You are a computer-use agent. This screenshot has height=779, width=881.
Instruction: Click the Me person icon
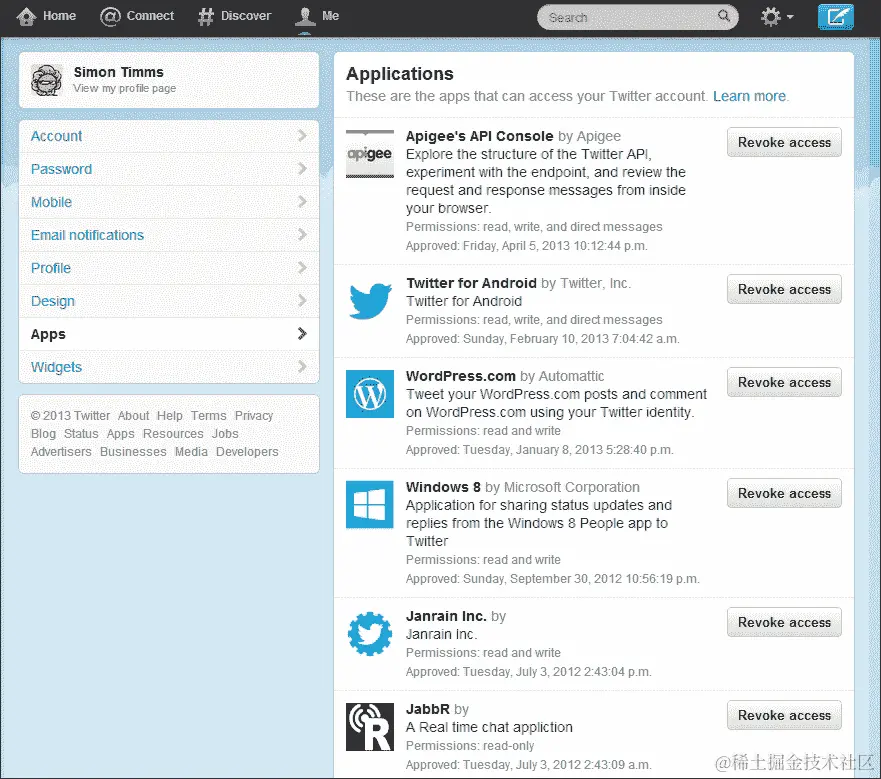pos(305,16)
